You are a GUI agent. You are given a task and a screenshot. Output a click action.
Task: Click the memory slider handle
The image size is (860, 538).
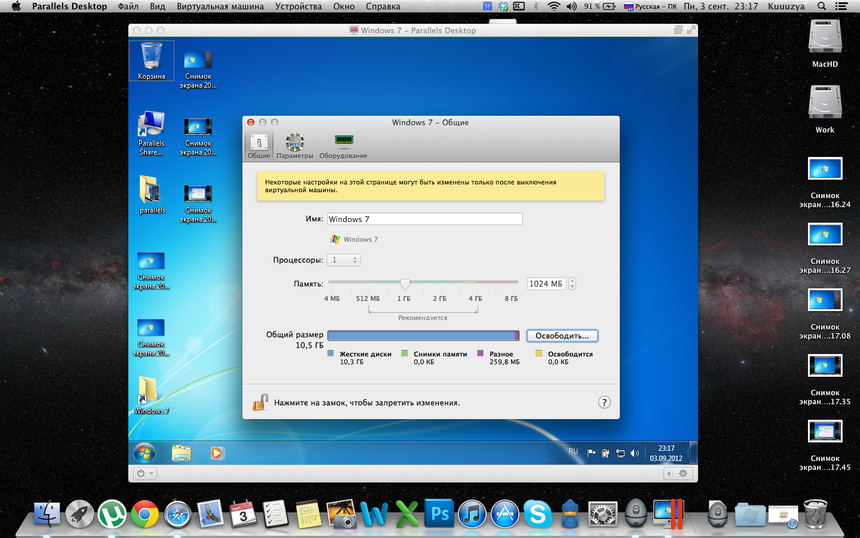(405, 284)
